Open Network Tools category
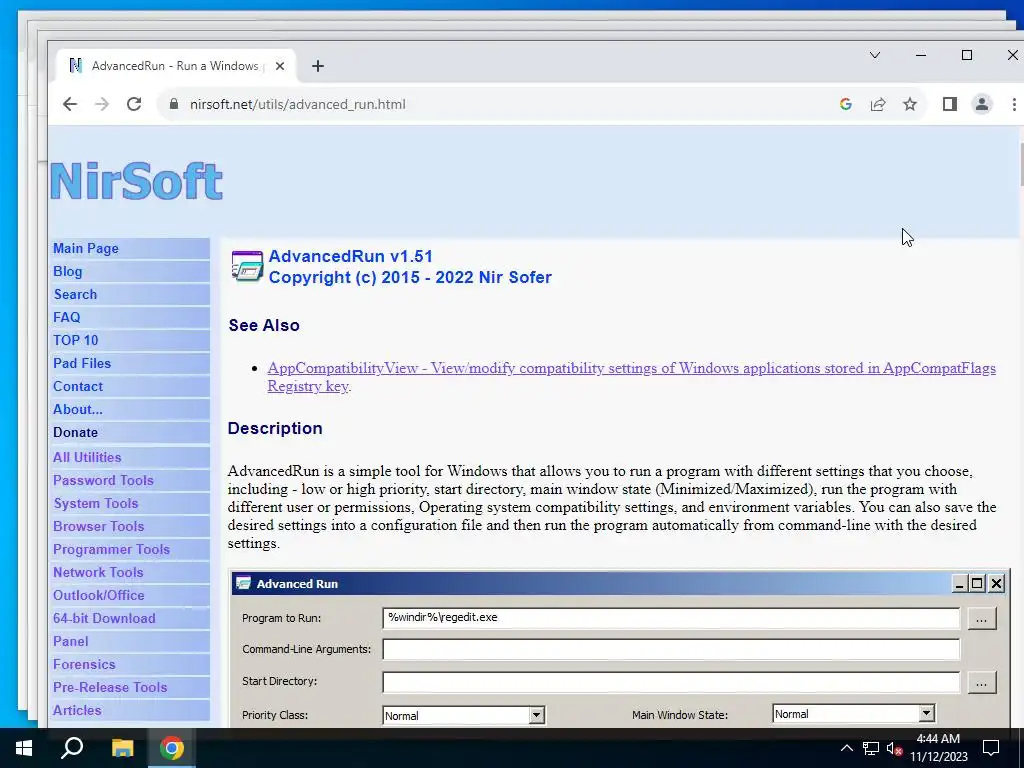The height and width of the screenshot is (768, 1024). pos(98,572)
